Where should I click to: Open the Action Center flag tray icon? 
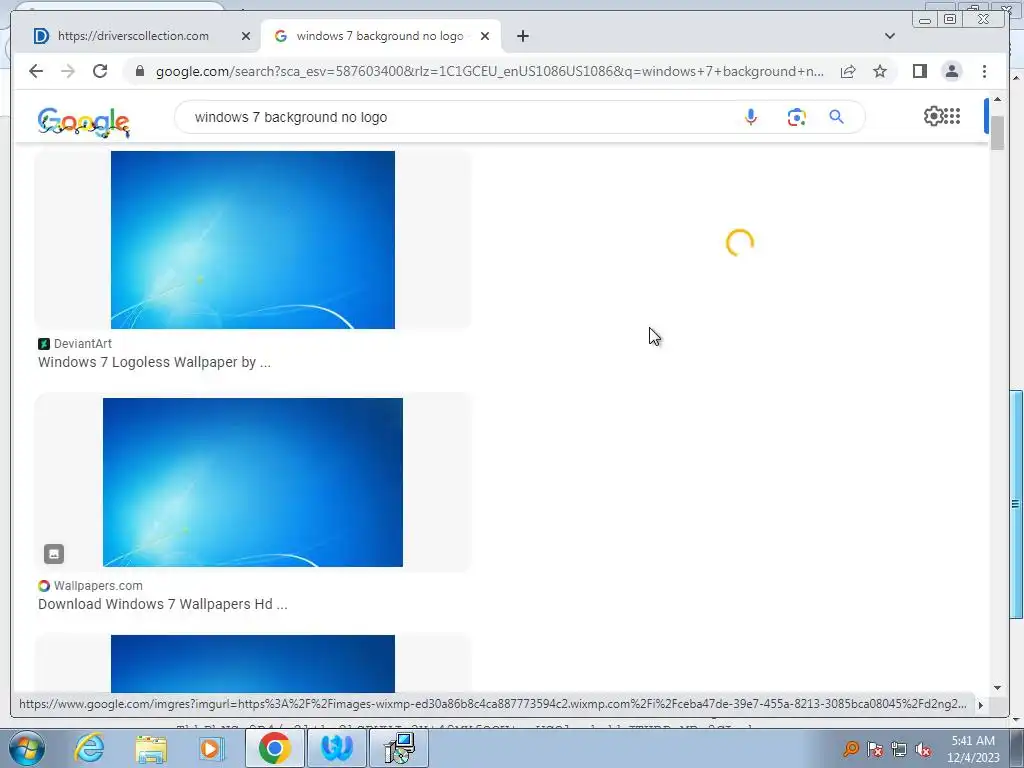[x=875, y=749]
